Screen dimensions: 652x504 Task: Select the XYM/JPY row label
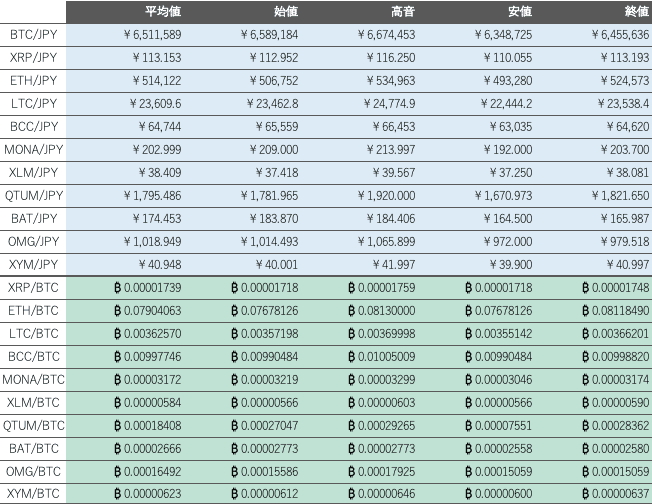coord(33,264)
